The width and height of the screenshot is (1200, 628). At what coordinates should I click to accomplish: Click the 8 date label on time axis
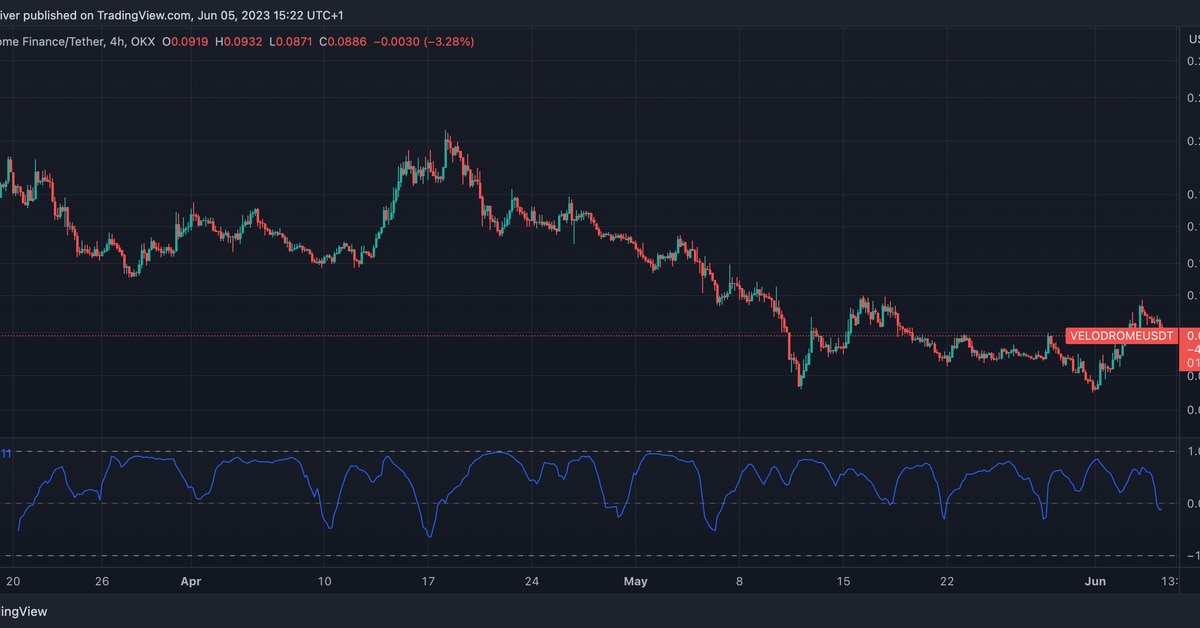(739, 580)
